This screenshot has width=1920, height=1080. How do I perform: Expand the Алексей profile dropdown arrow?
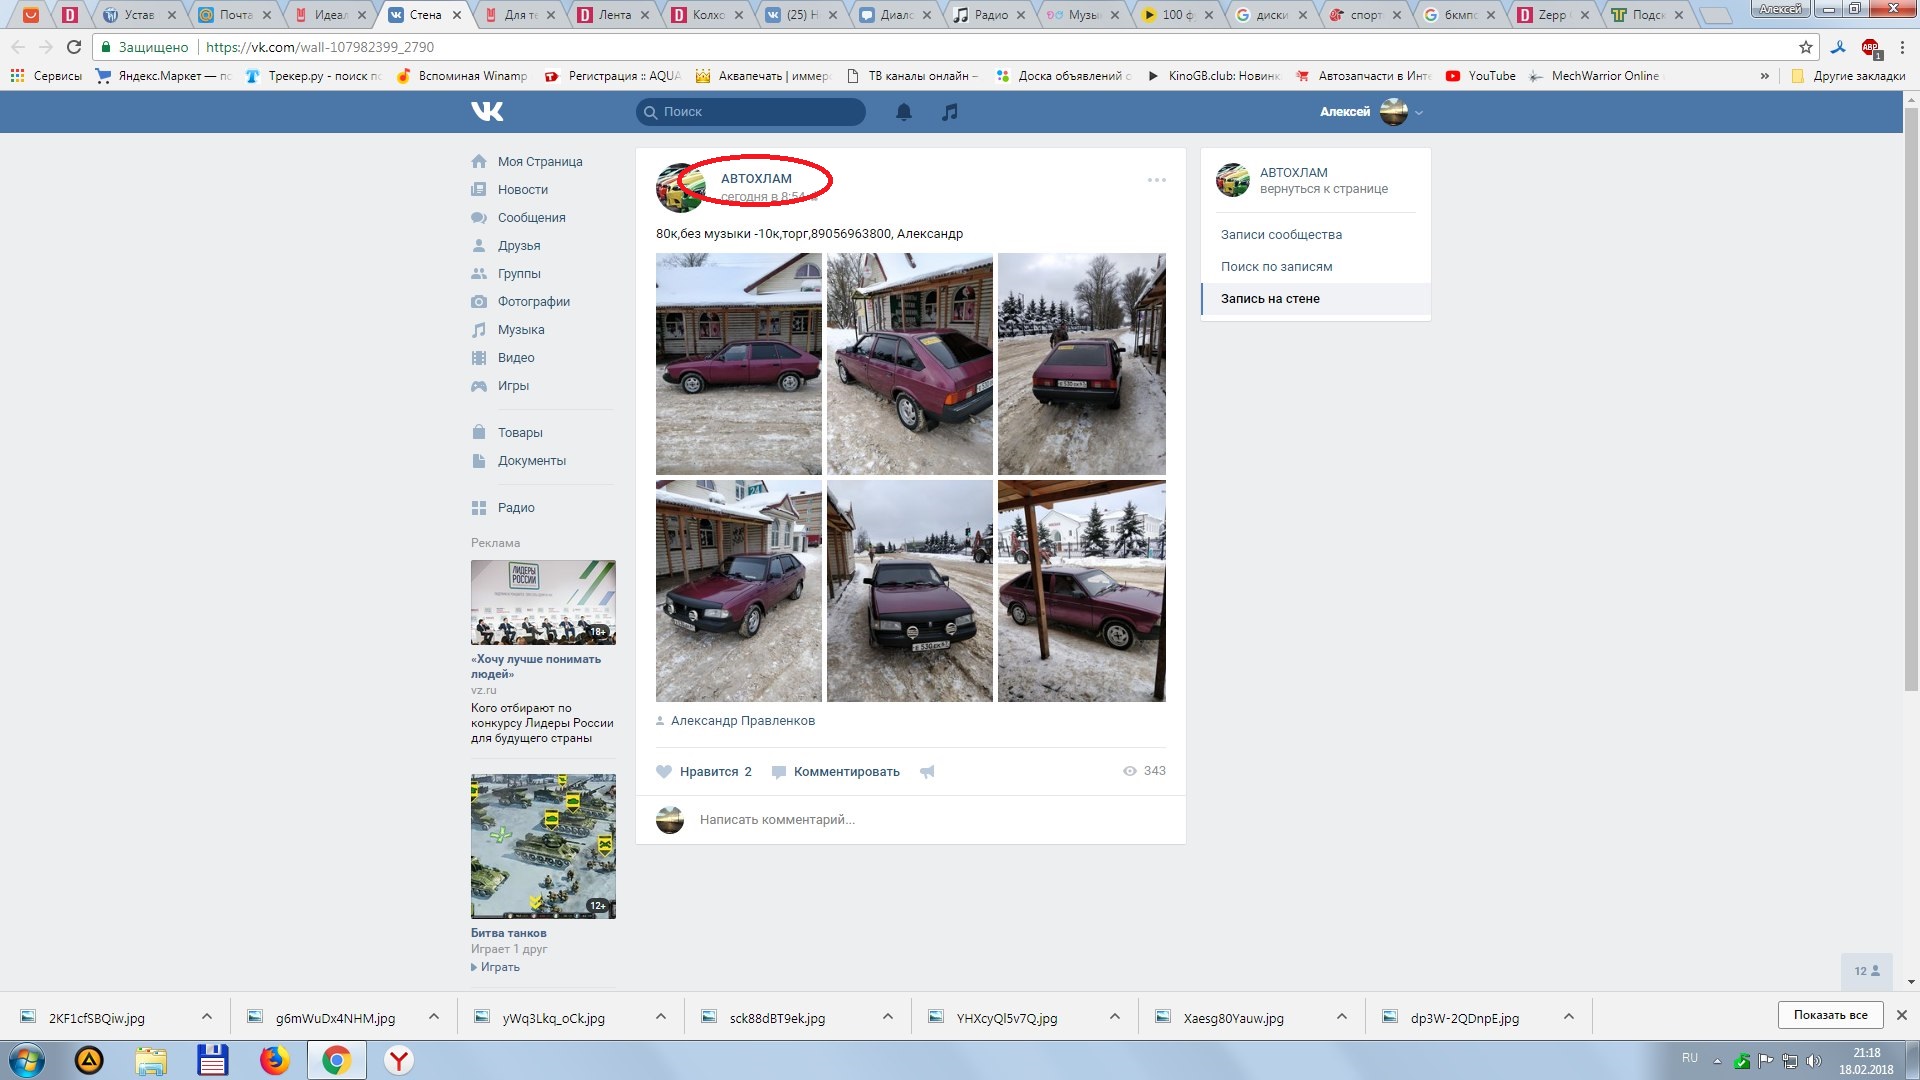[1419, 113]
